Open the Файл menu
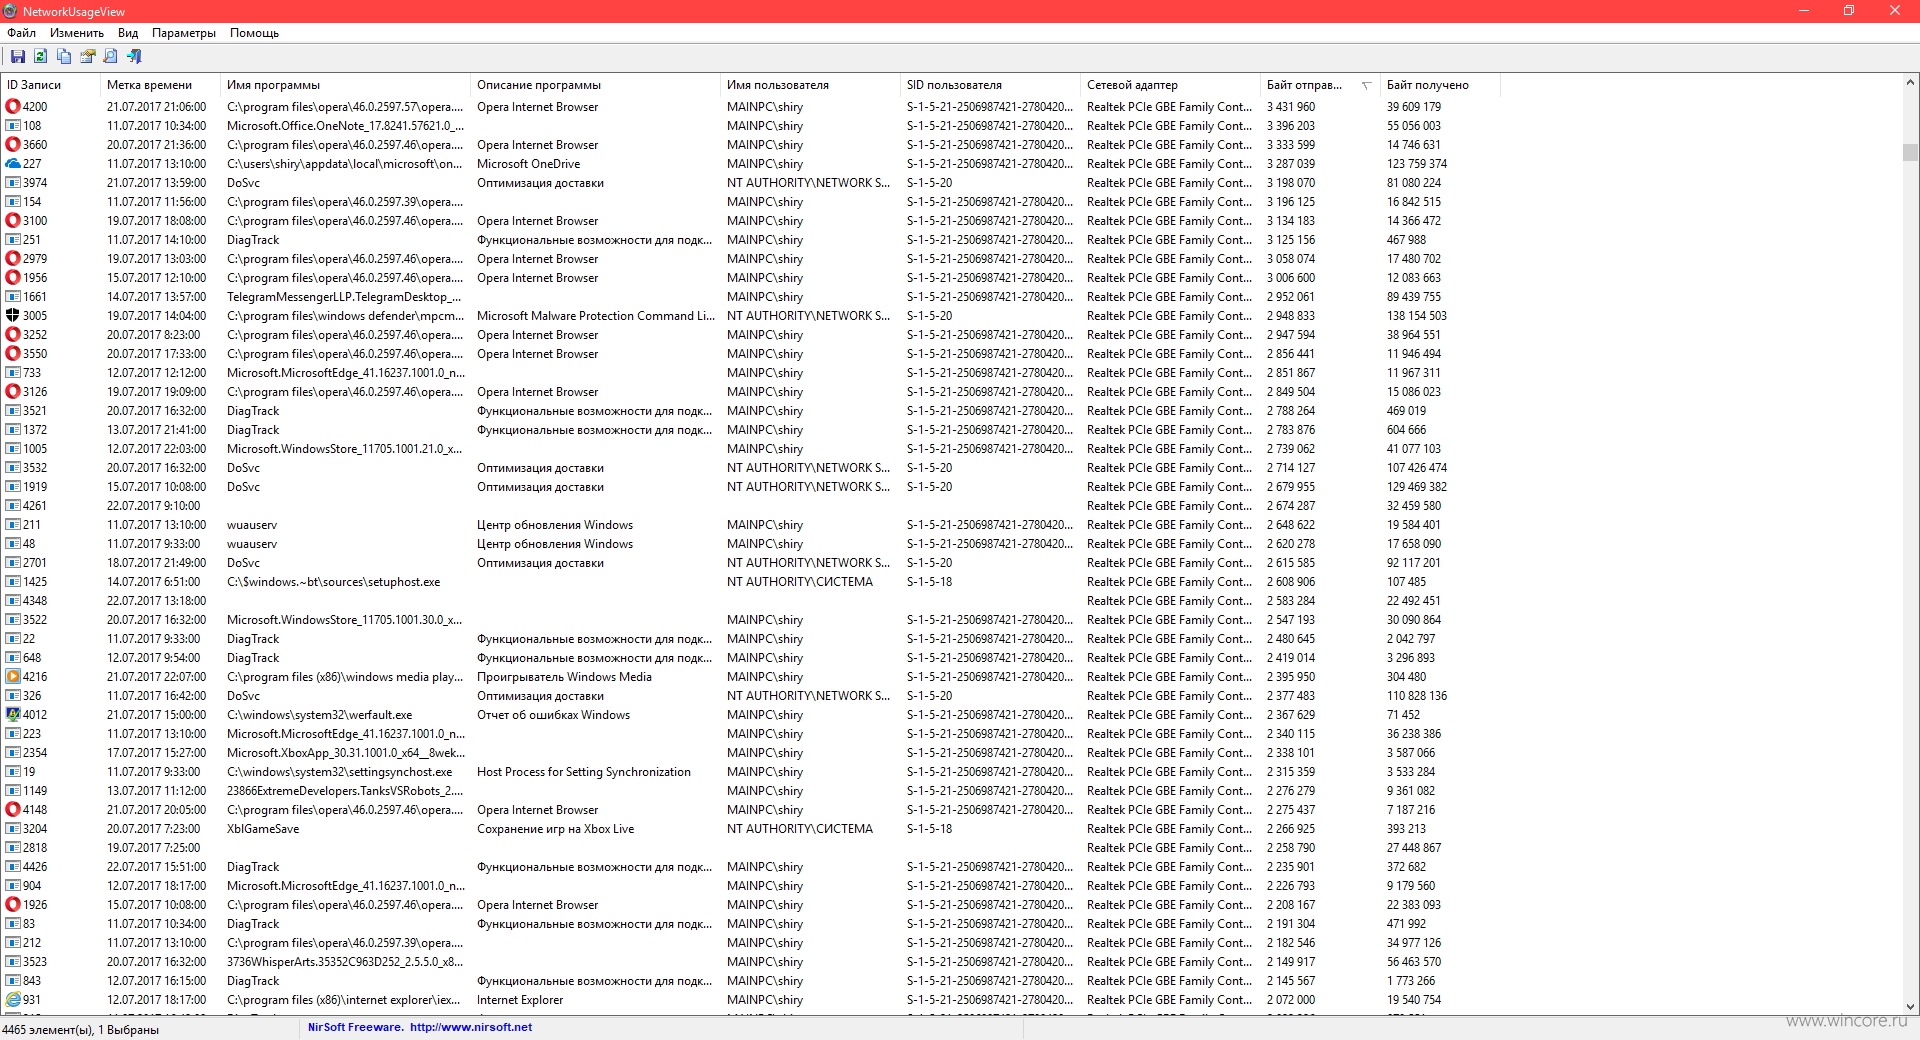This screenshot has width=1920, height=1040. 21,33
